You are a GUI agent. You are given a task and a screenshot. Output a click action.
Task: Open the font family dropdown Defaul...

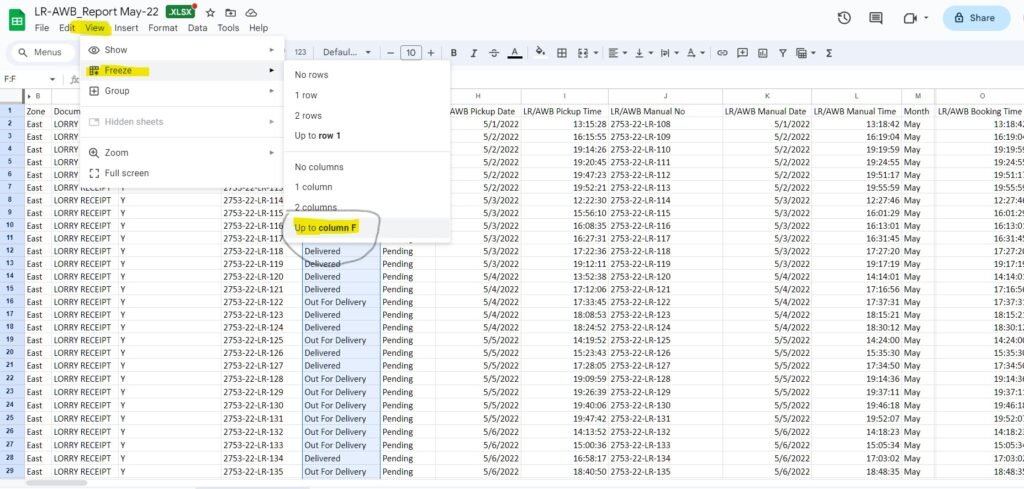[347, 53]
